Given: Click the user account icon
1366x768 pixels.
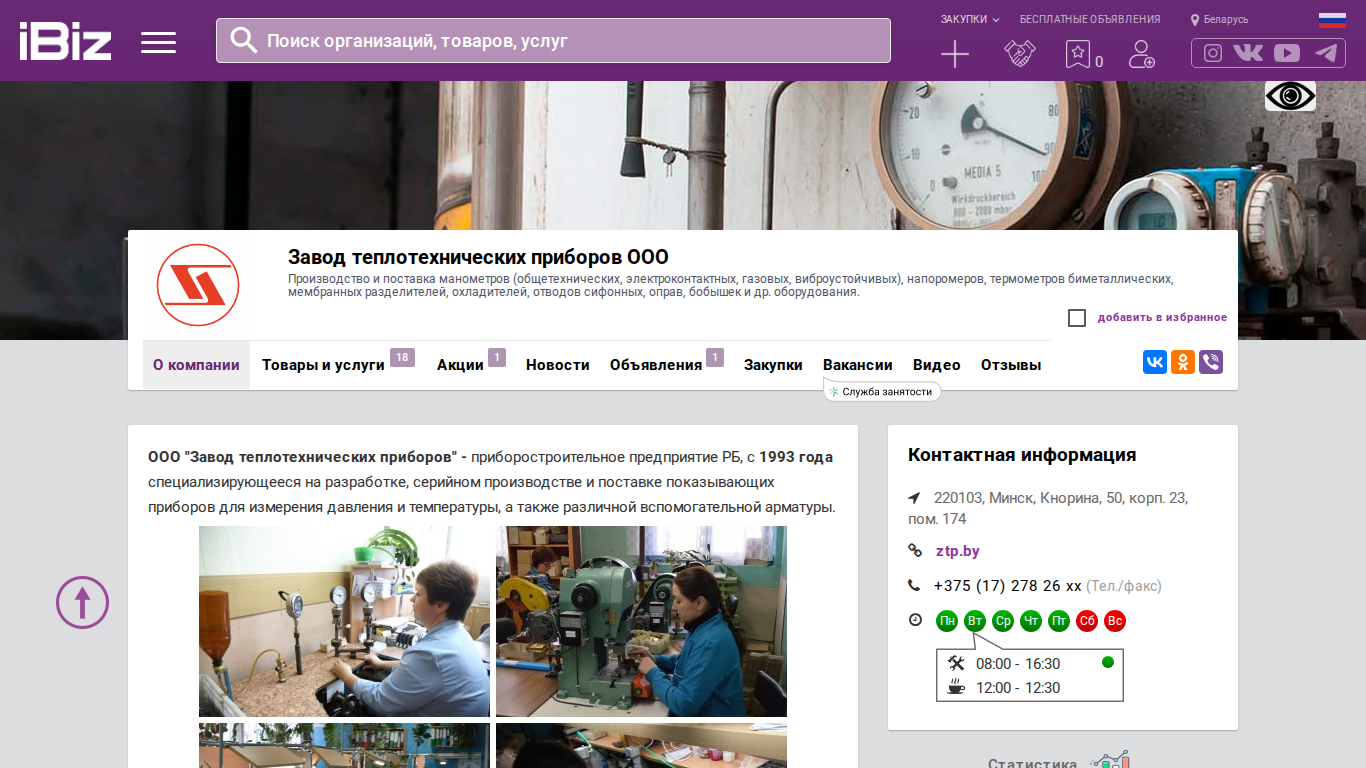Looking at the screenshot, I should (1141, 54).
